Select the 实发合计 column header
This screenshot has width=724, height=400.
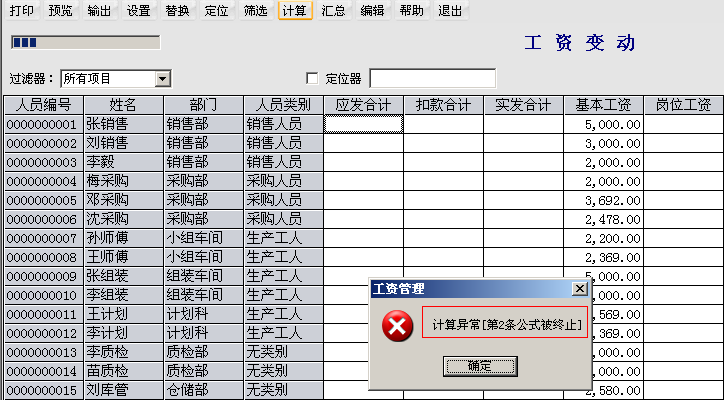523,105
